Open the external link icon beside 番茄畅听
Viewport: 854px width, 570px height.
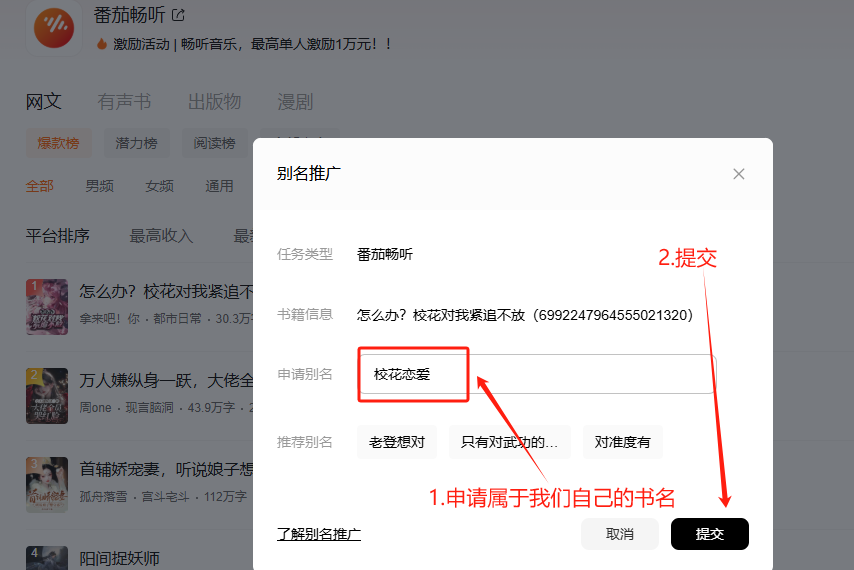point(178,15)
